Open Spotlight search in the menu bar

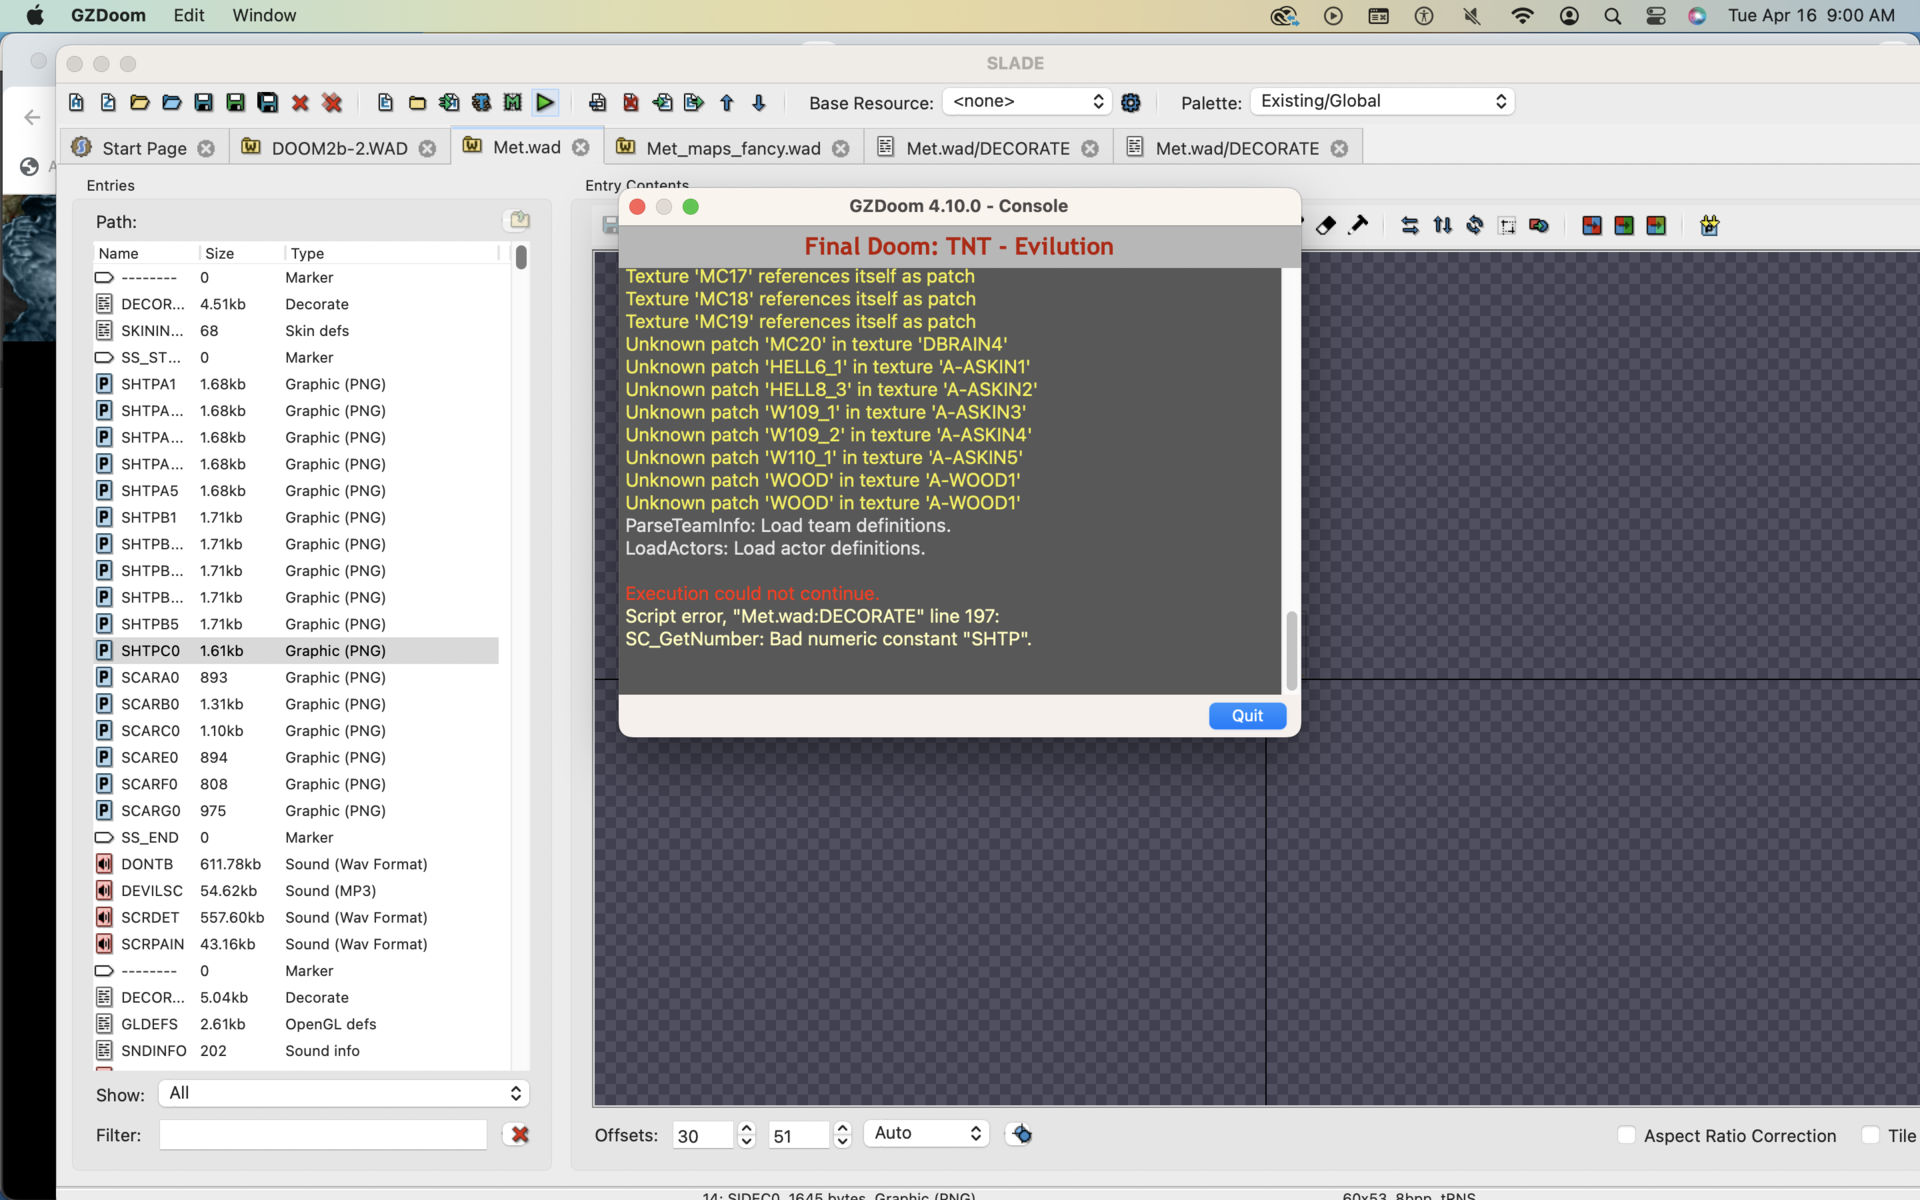point(1612,15)
